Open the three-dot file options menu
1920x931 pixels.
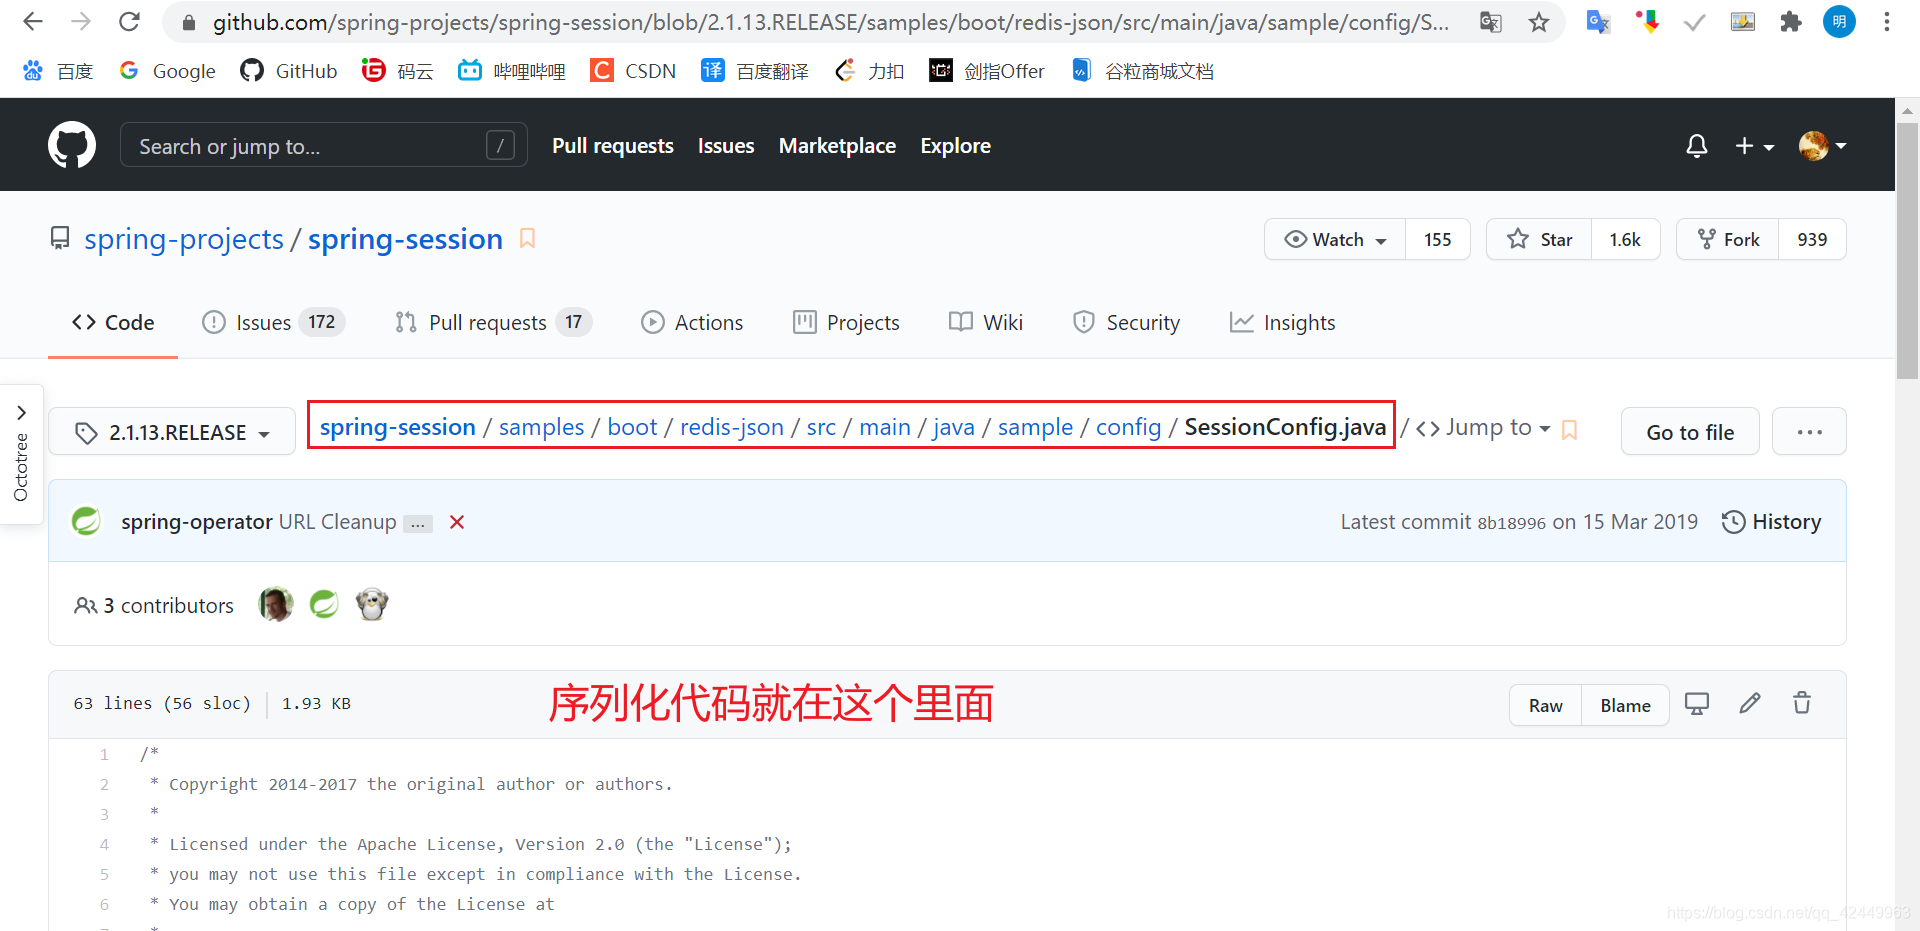(1809, 432)
